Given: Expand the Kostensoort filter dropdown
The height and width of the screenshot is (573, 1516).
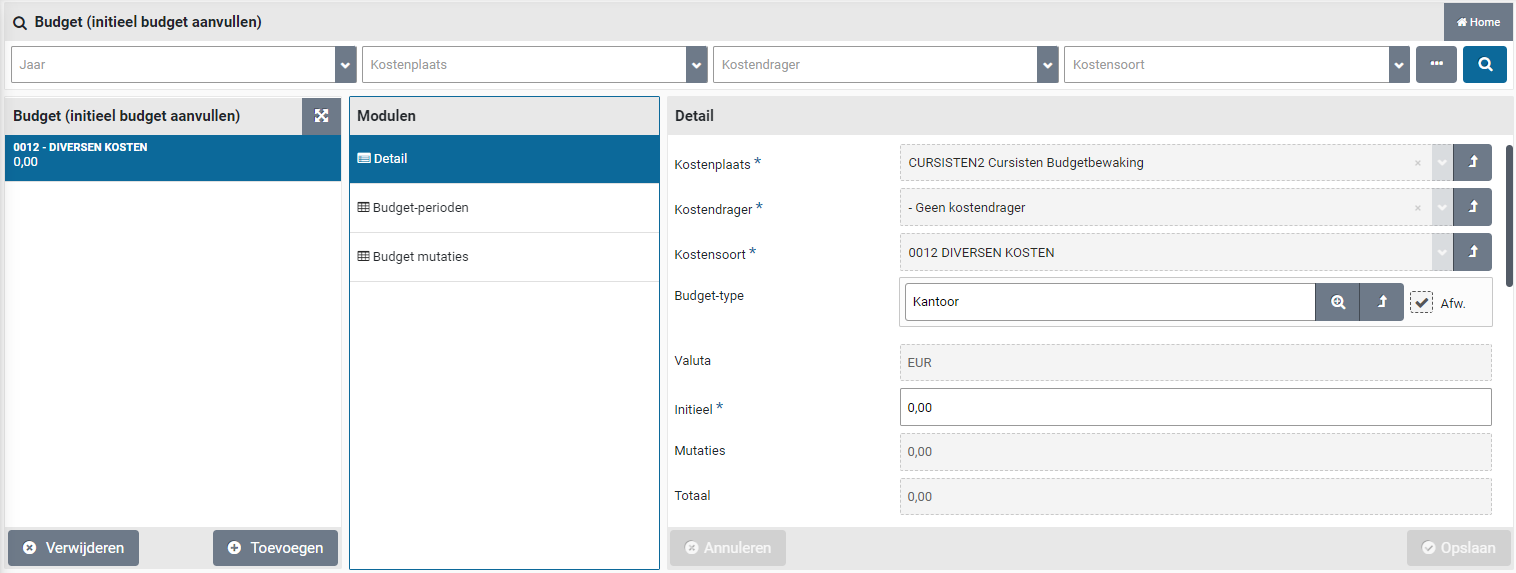Looking at the screenshot, I should [1398, 65].
